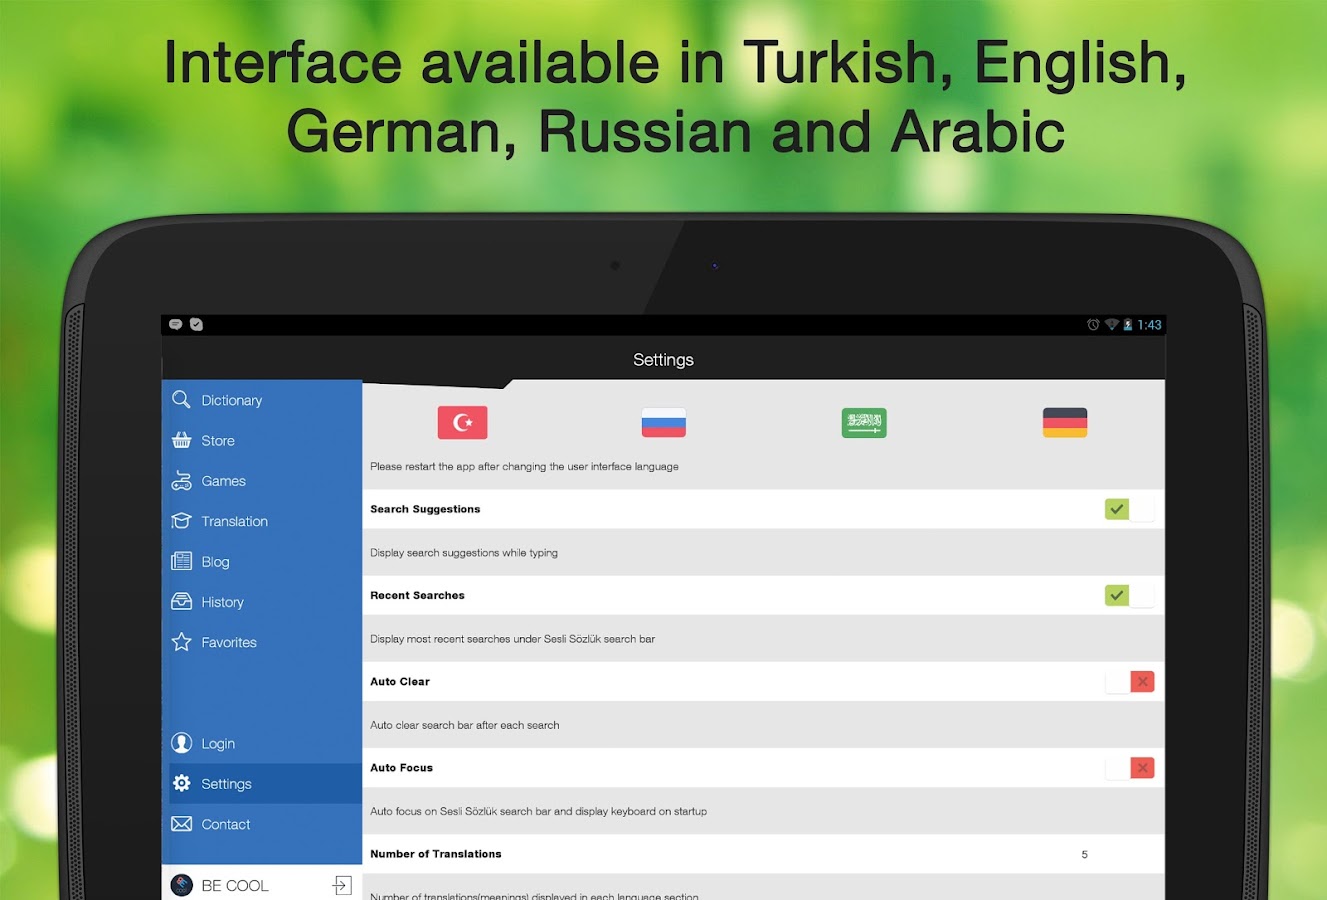Image resolution: width=1327 pixels, height=900 pixels.
Task: Select the Favorites star icon
Action: pos(181,642)
